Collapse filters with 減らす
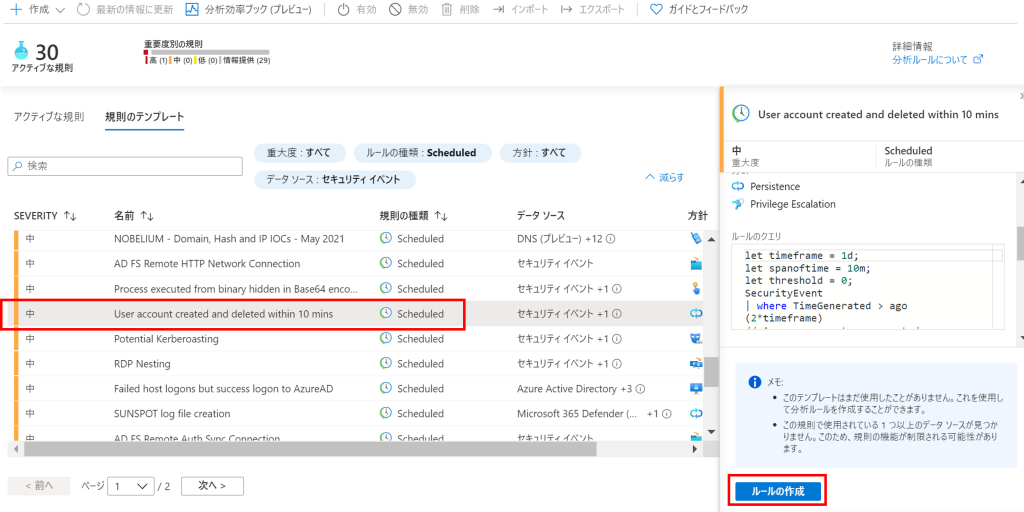Image resolution: width=1024 pixels, height=512 pixels. [665, 177]
